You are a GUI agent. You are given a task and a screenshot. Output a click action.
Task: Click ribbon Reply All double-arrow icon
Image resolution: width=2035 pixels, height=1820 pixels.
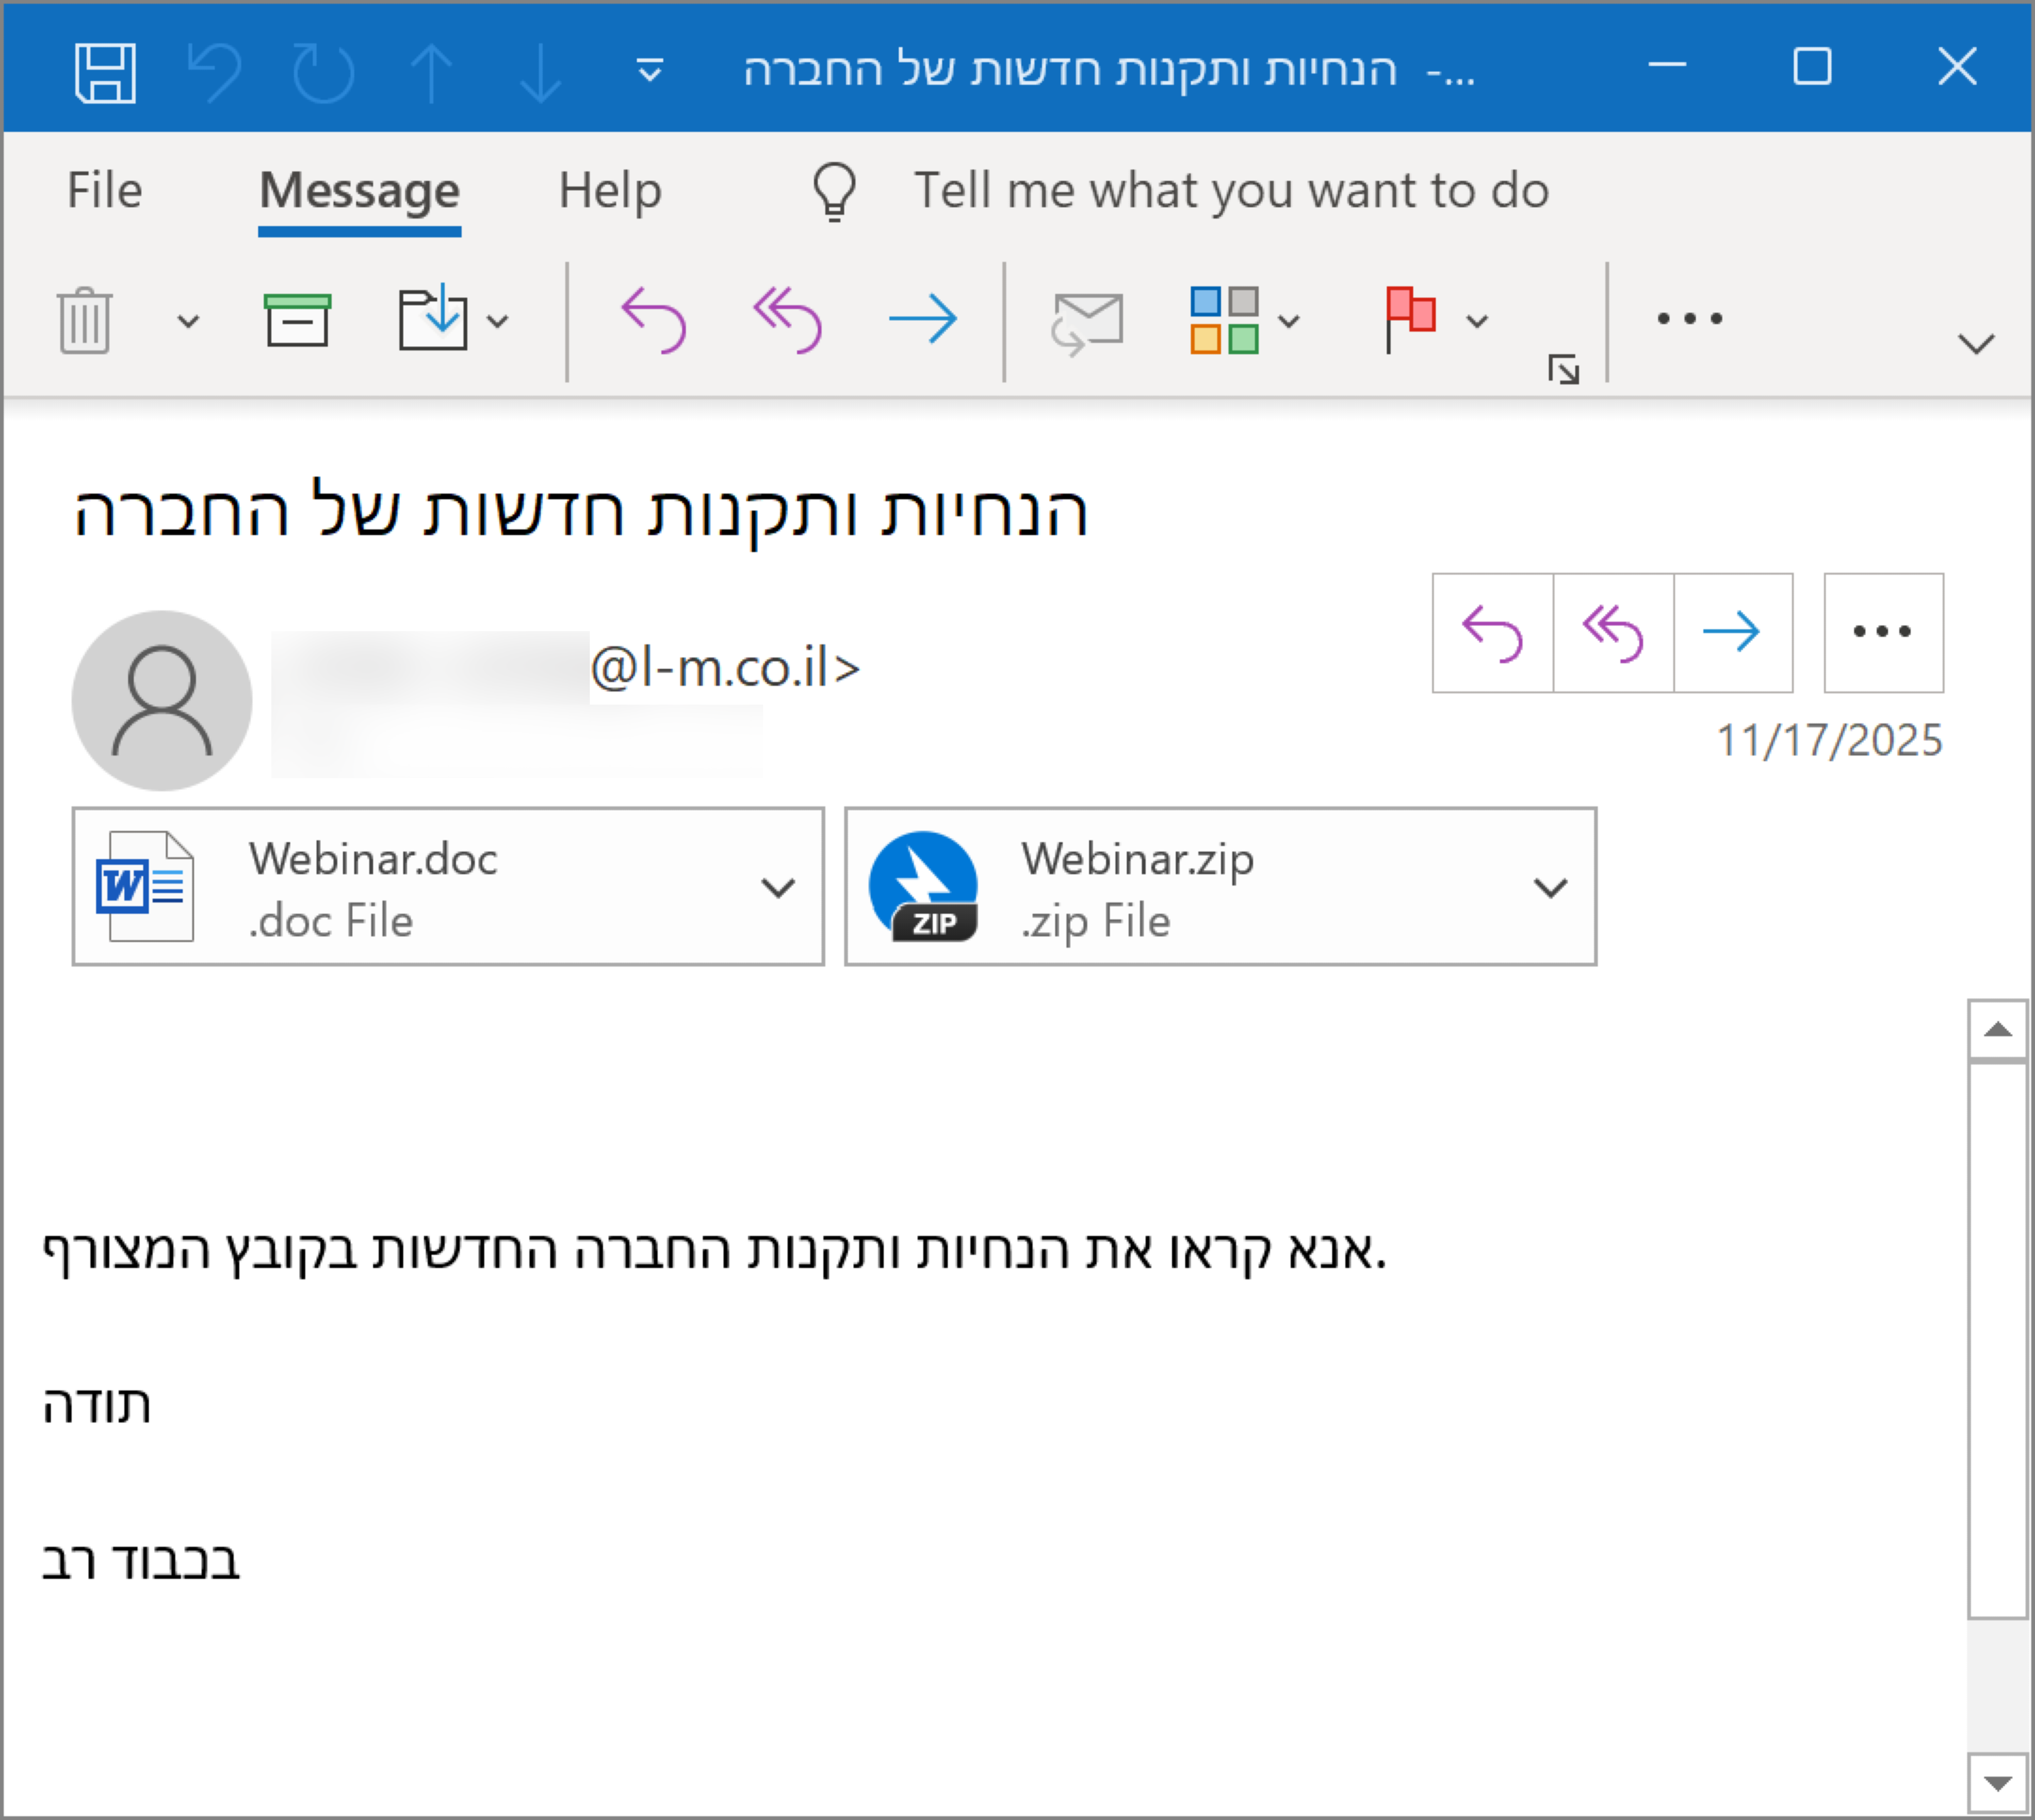click(788, 320)
